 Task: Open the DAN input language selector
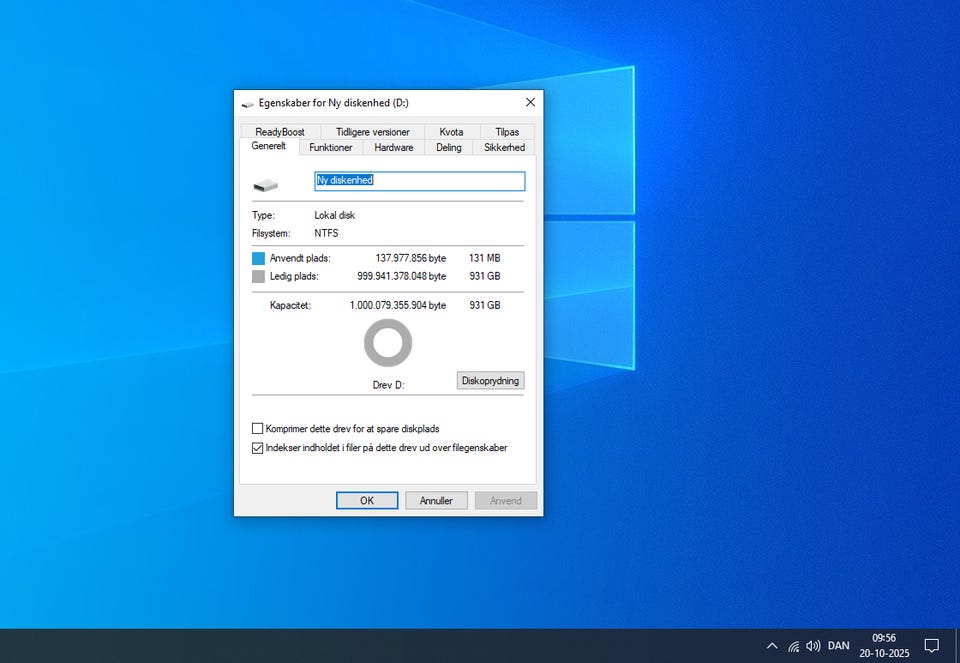click(x=838, y=646)
